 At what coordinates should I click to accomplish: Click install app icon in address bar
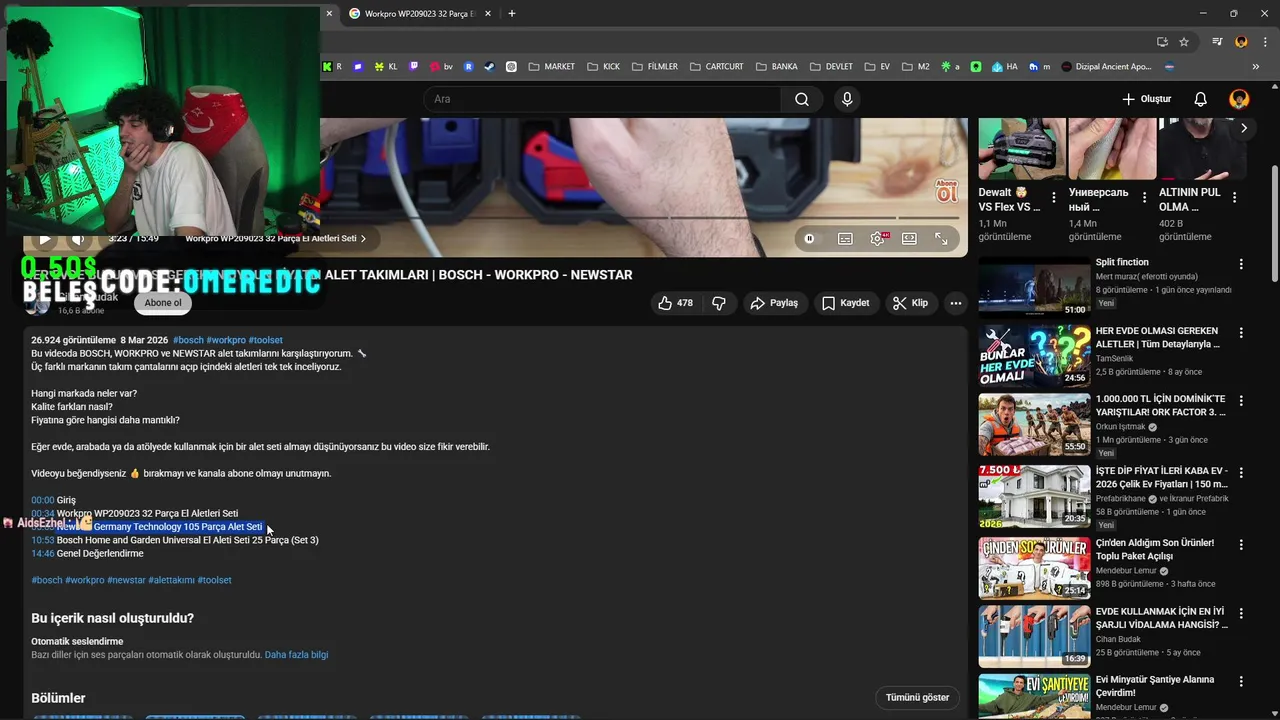point(1162,42)
